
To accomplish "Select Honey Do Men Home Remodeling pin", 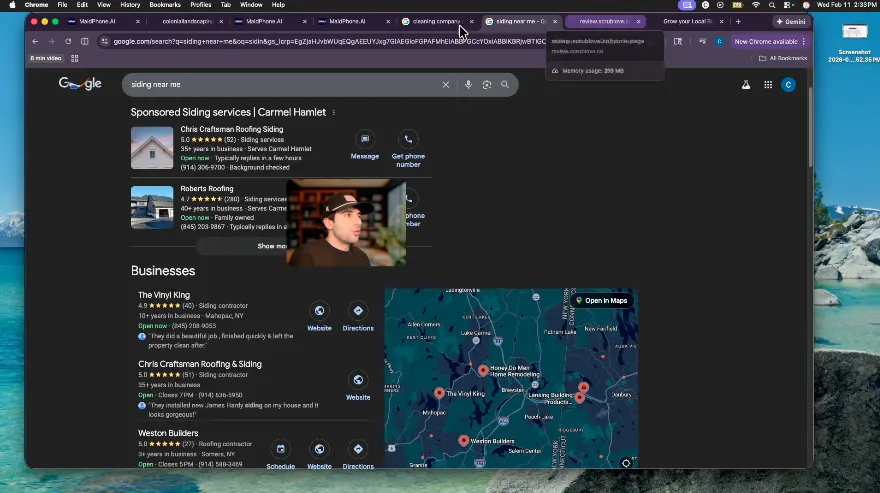I will pyautogui.click(x=483, y=369).
